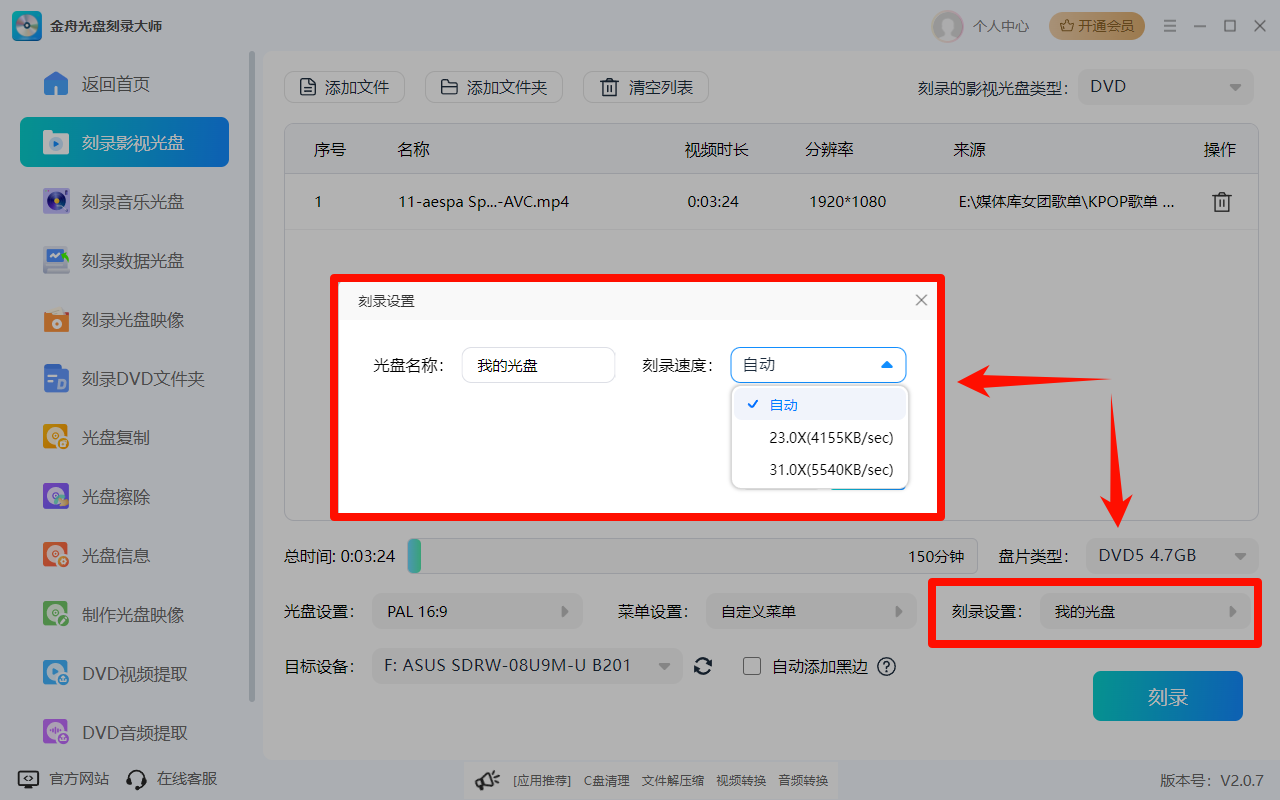Select the 刻录影视光盘 sidebar item
This screenshot has width=1280, height=800.
[x=124, y=142]
